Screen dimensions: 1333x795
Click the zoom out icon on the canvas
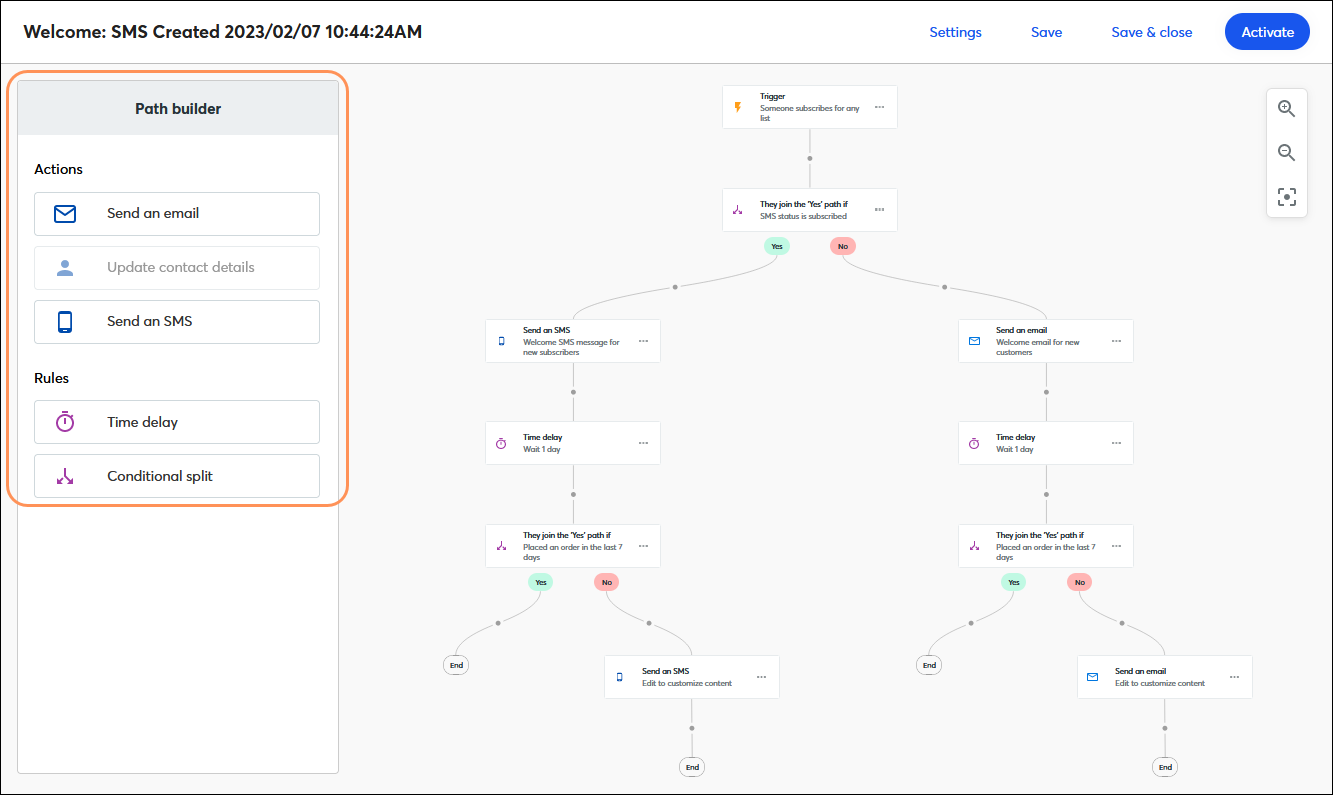(x=1287, y=152)
